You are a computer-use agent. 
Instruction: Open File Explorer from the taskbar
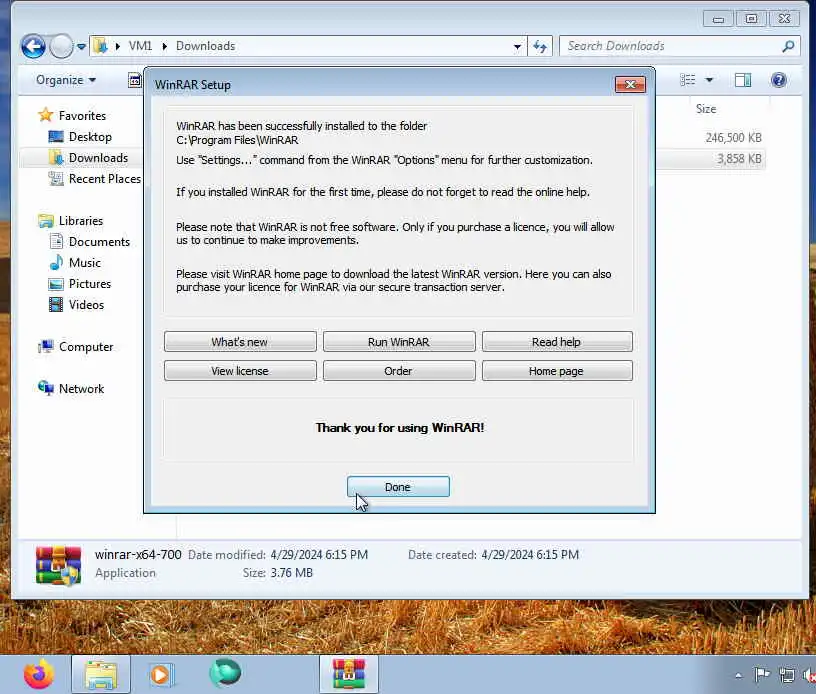[101, 675]
